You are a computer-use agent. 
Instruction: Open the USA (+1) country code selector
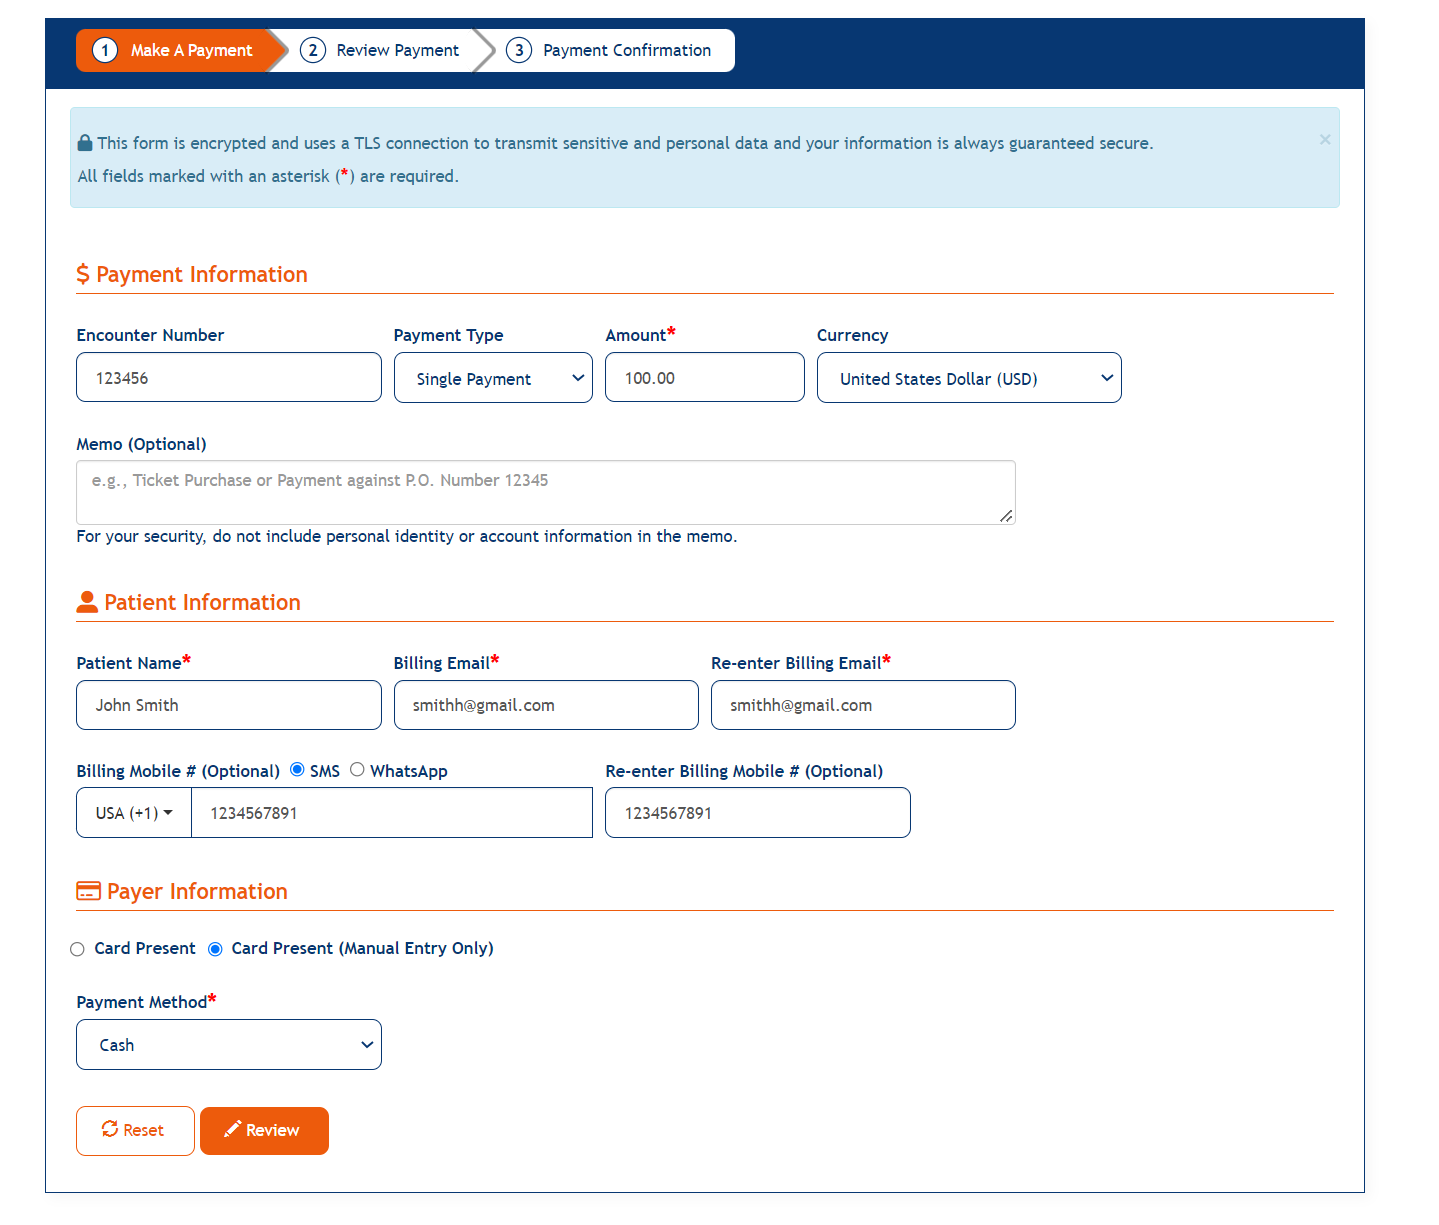134,813
